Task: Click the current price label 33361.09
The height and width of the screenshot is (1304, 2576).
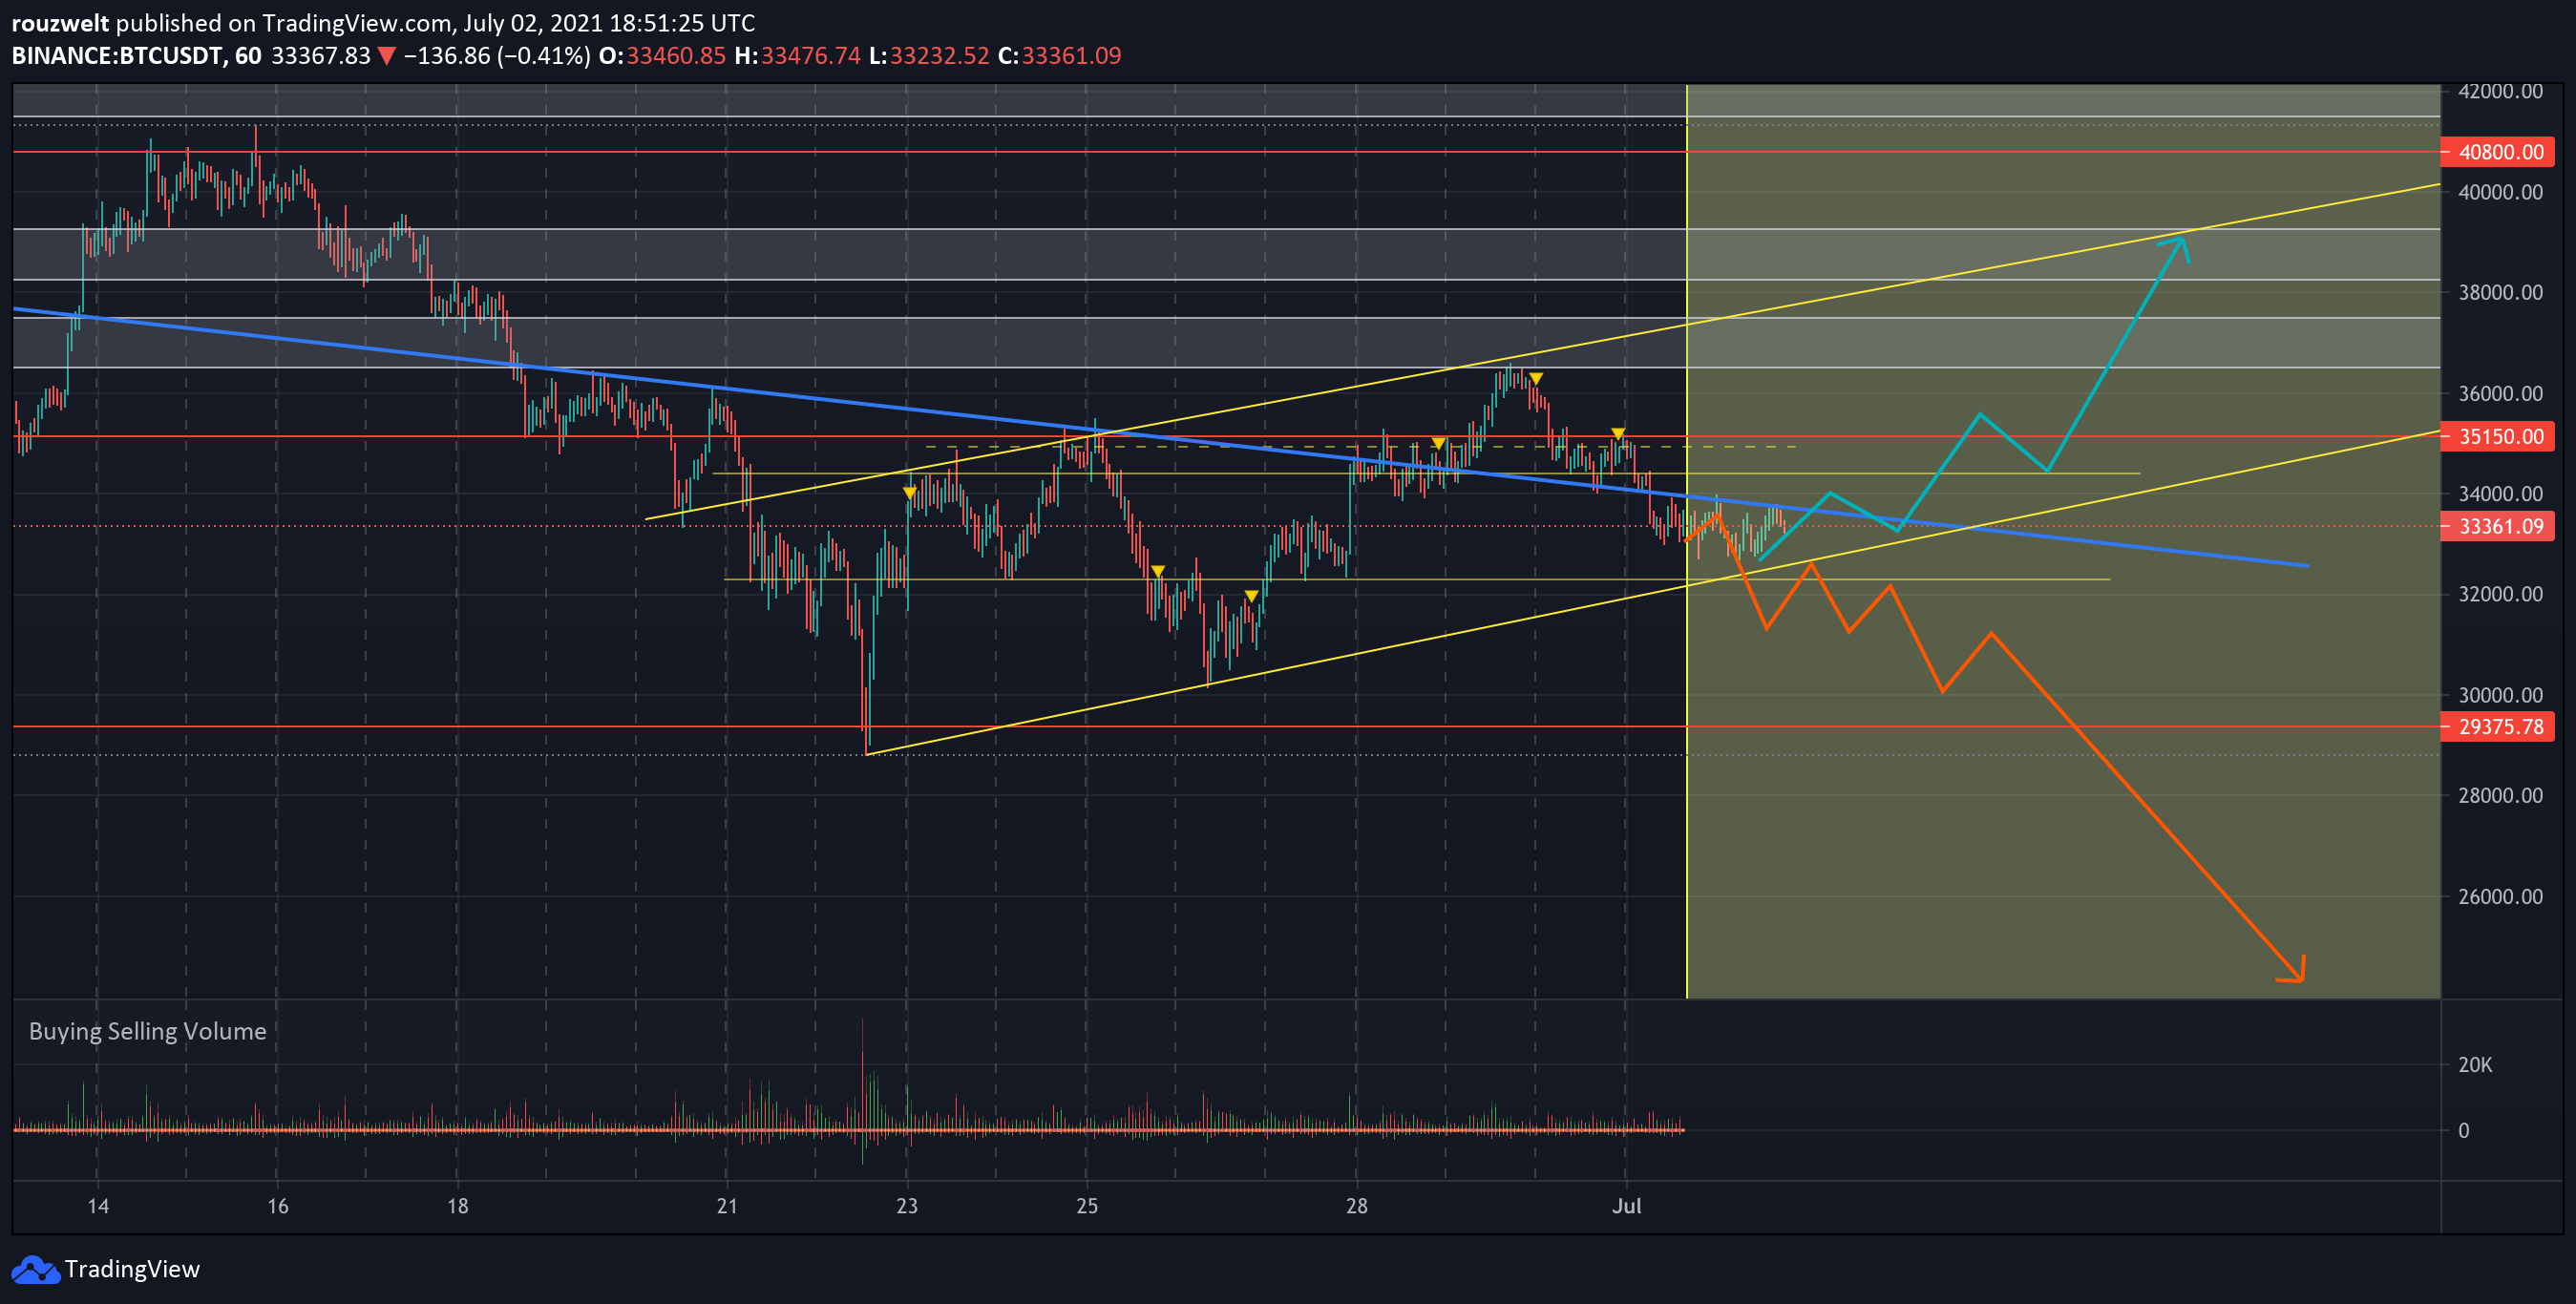Action: click(x=2497, y=526)
